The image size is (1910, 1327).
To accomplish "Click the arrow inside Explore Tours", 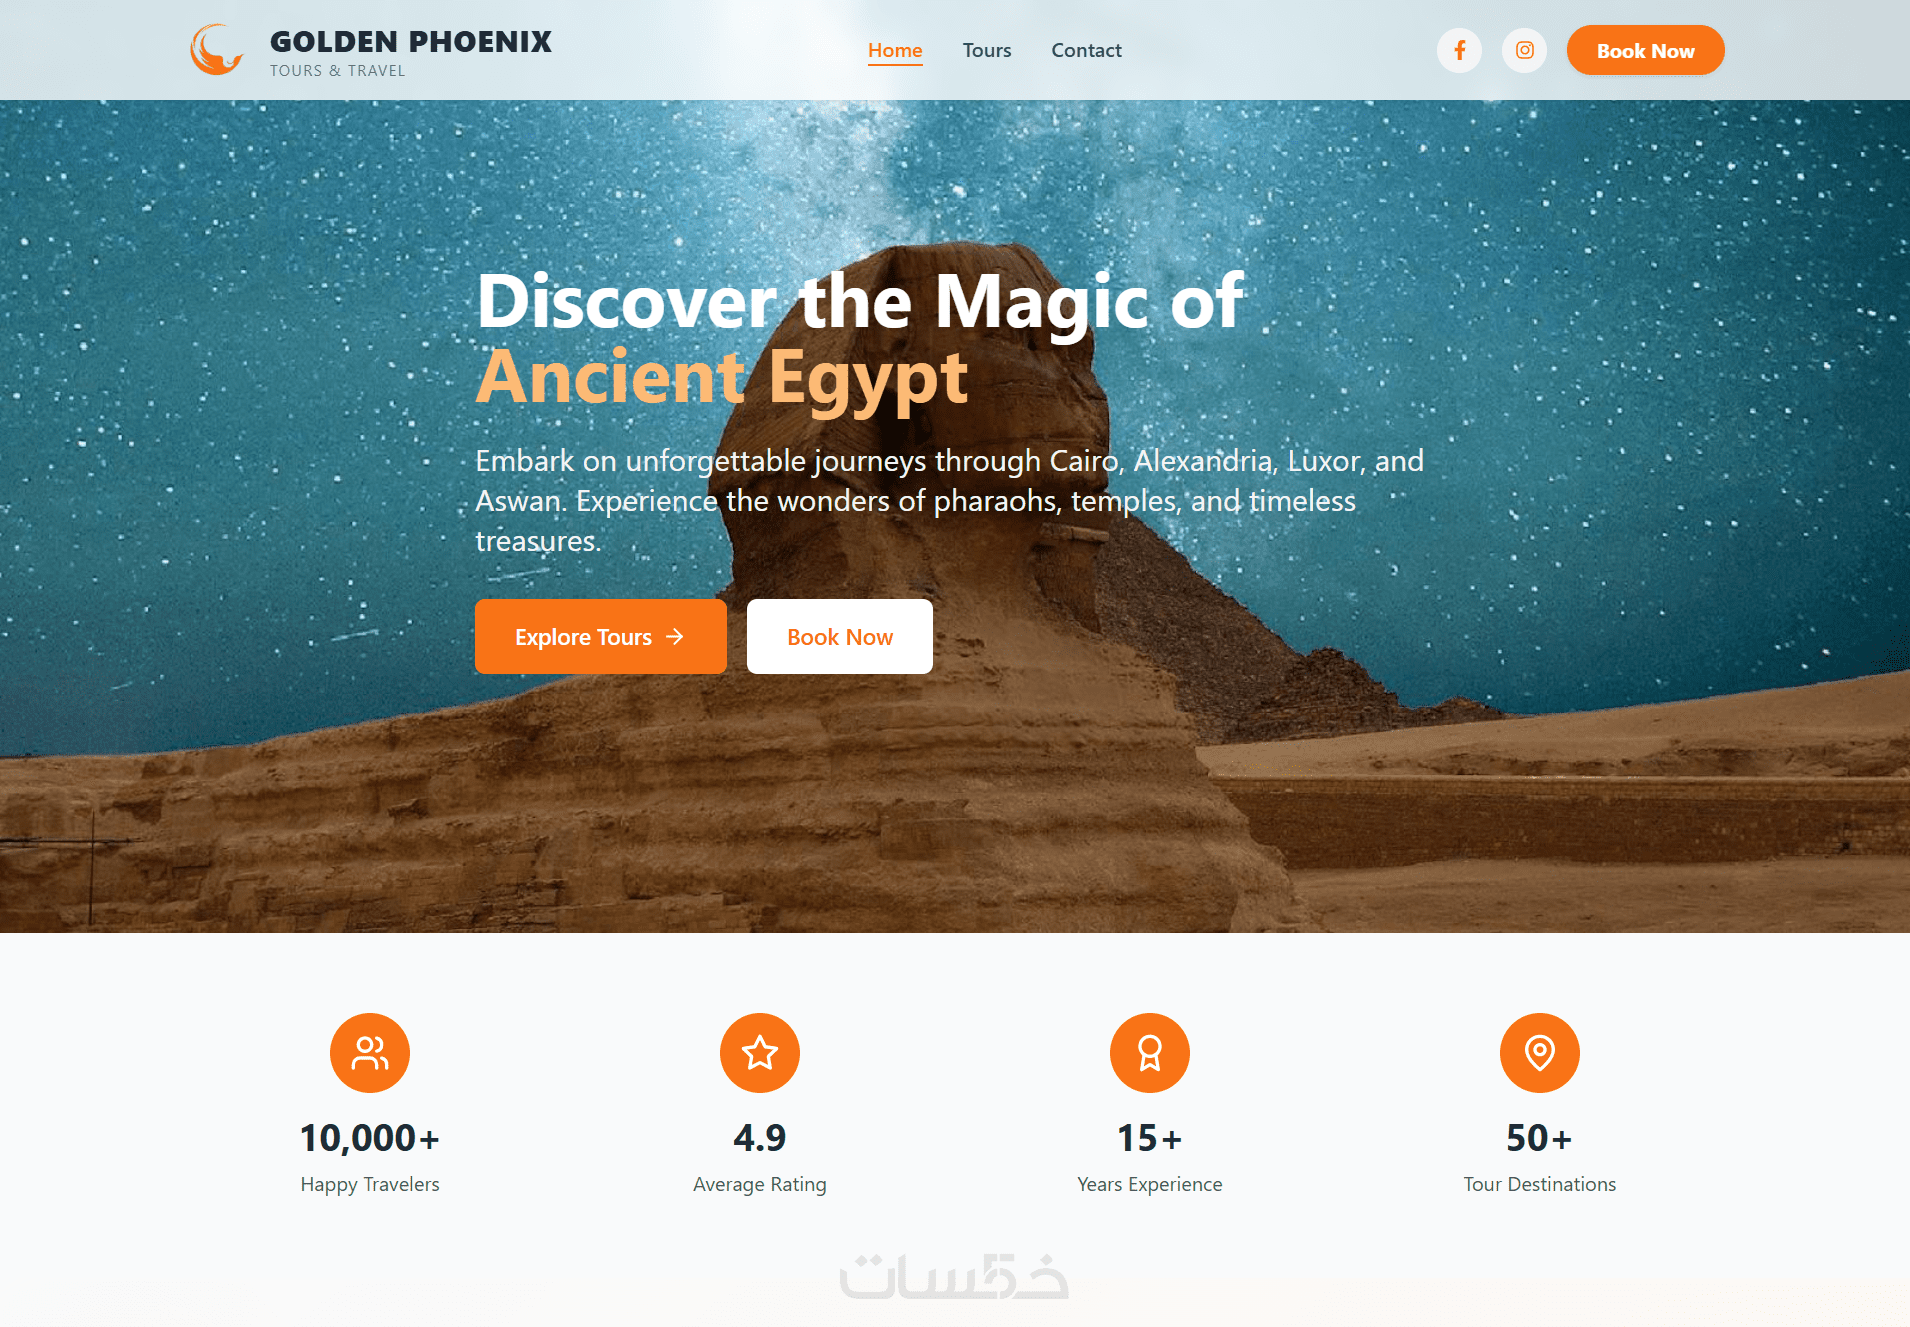I will tap(675, 636).
